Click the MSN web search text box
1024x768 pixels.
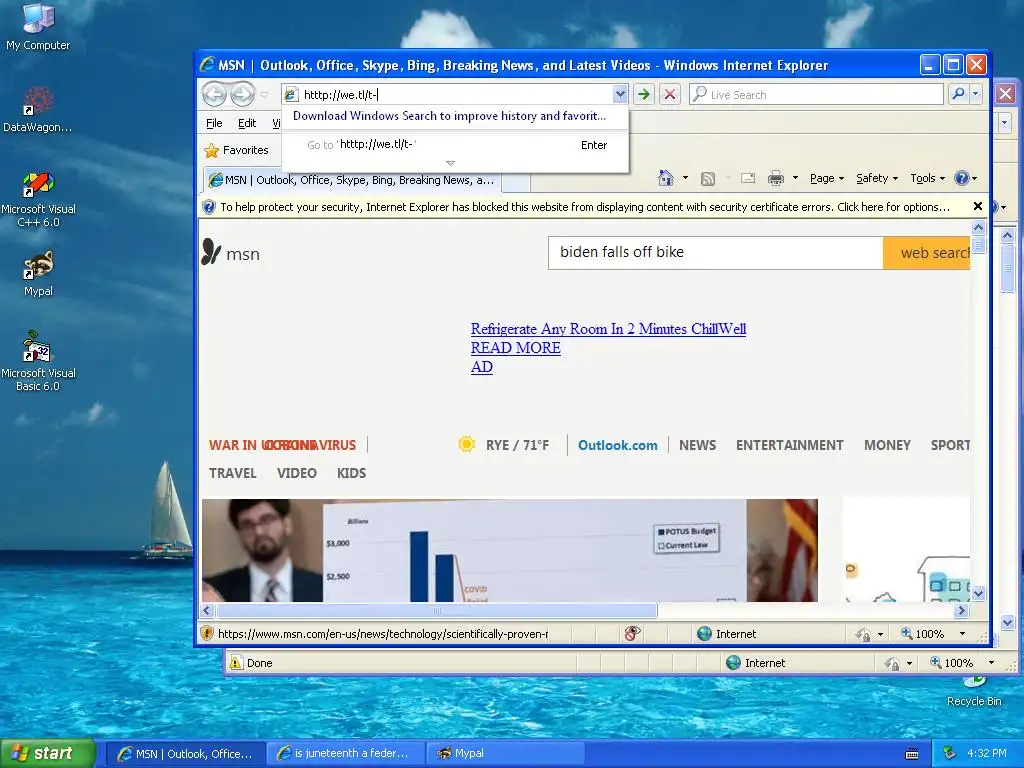pyautogui.click(x=715, y=253)
